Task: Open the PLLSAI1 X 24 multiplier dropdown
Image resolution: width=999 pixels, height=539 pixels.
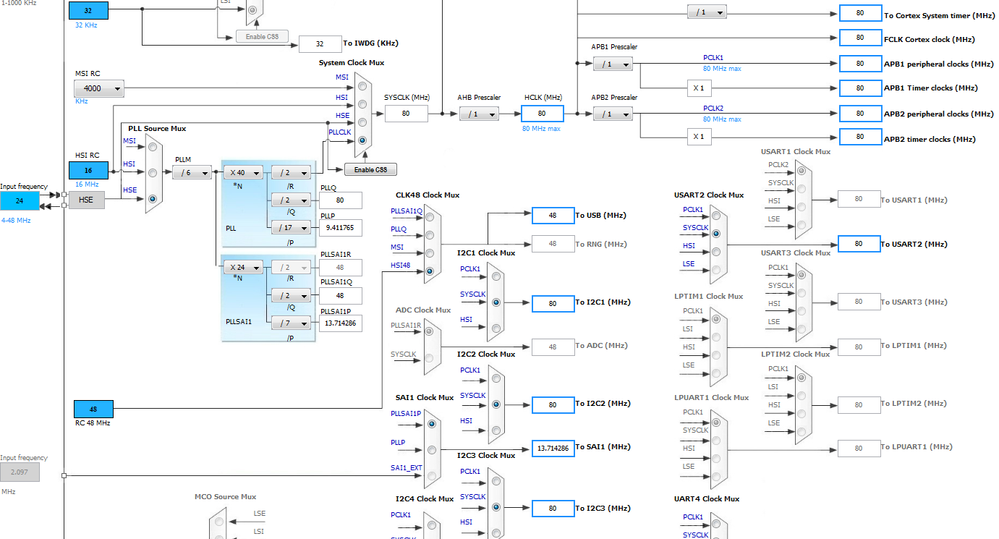Action: [243, 268]
